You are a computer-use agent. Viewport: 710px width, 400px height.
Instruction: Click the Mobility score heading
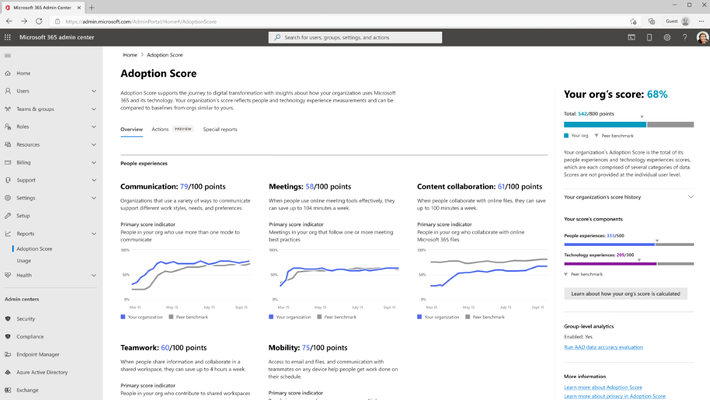pyautogui.click(x=308, y=348)
